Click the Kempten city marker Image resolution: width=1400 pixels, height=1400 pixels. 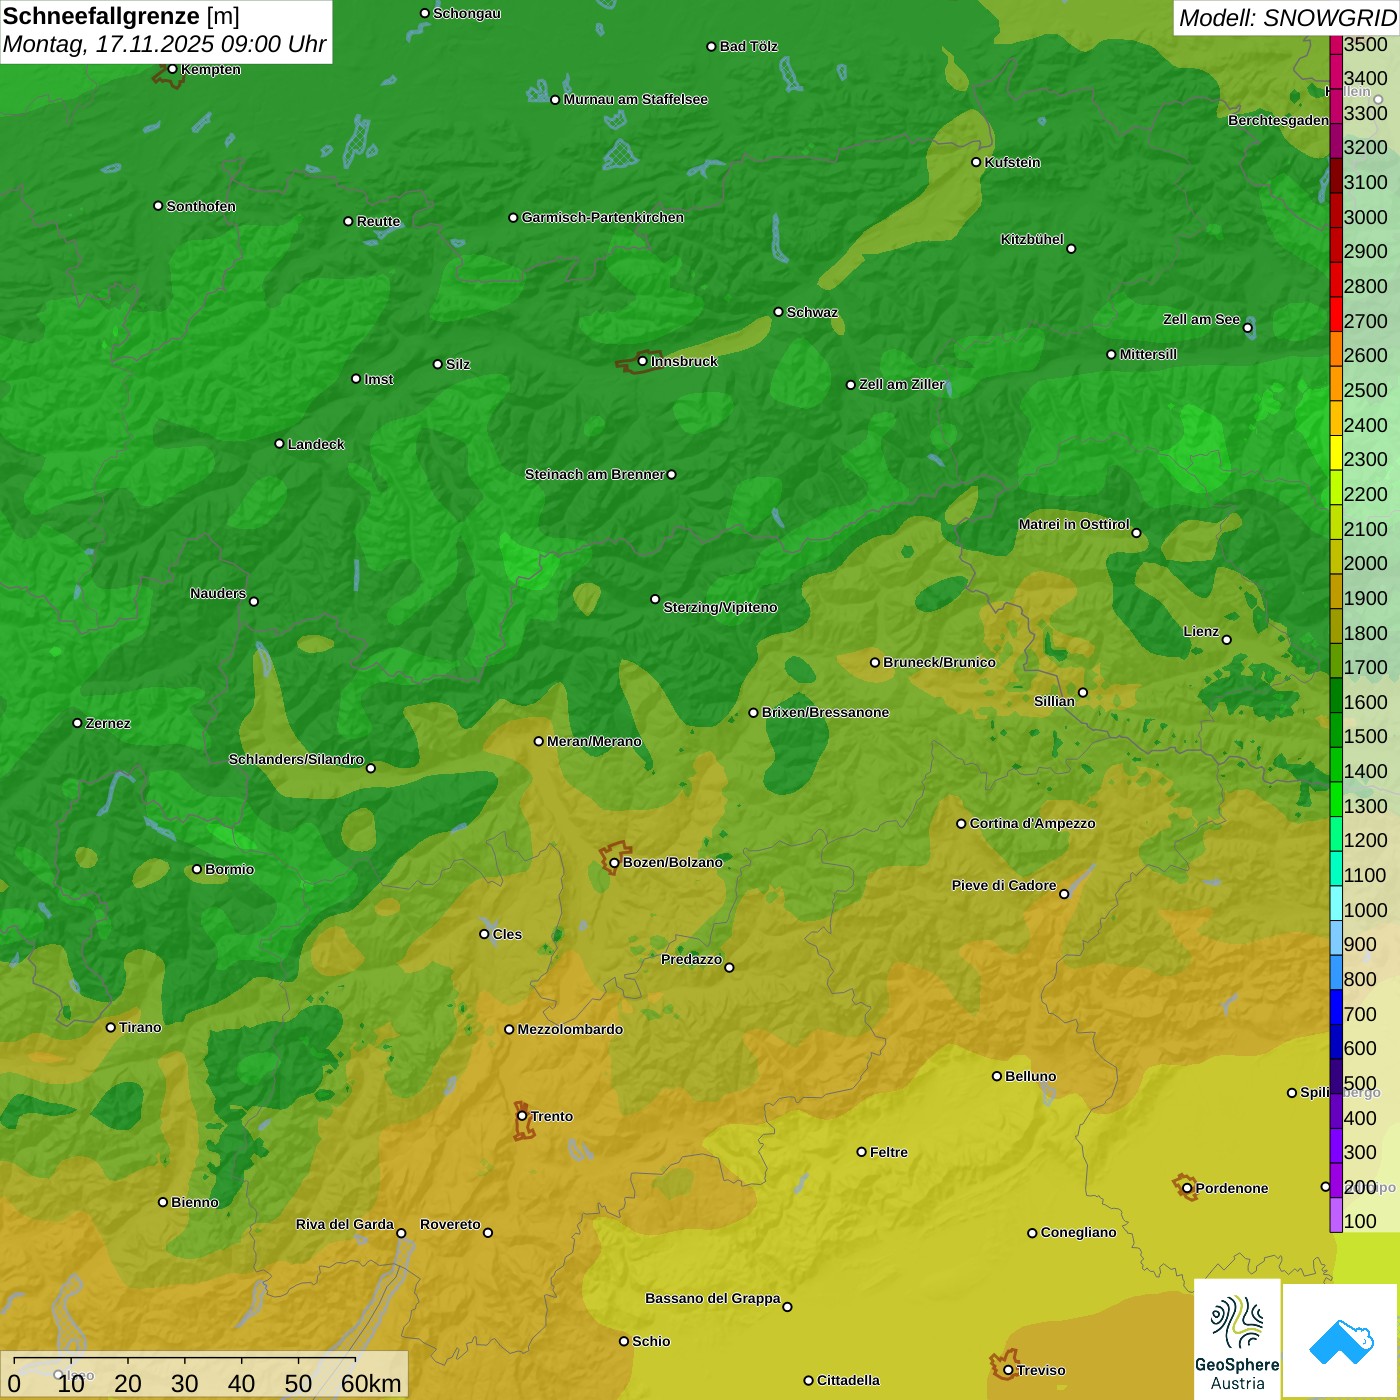pyautogui.click(x=172, y=69)
